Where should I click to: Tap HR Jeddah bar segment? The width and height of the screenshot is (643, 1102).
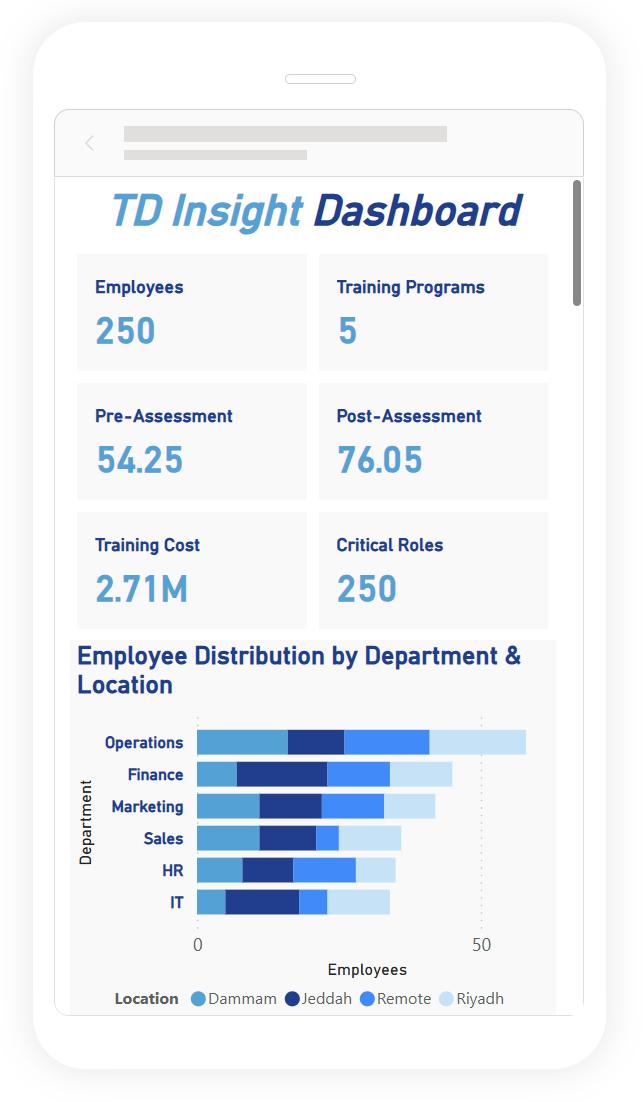pos(268,870)
